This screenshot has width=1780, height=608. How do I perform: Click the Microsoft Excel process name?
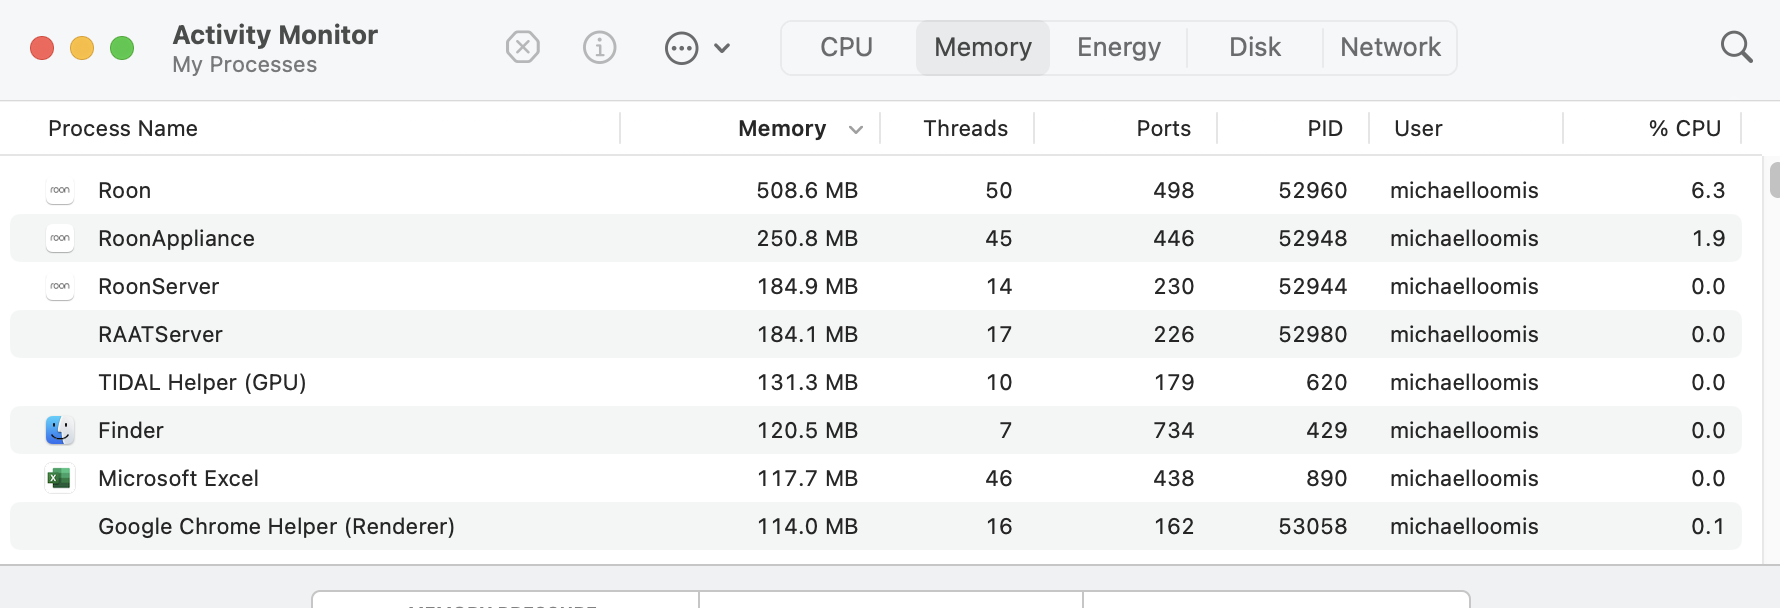(179, 478)
